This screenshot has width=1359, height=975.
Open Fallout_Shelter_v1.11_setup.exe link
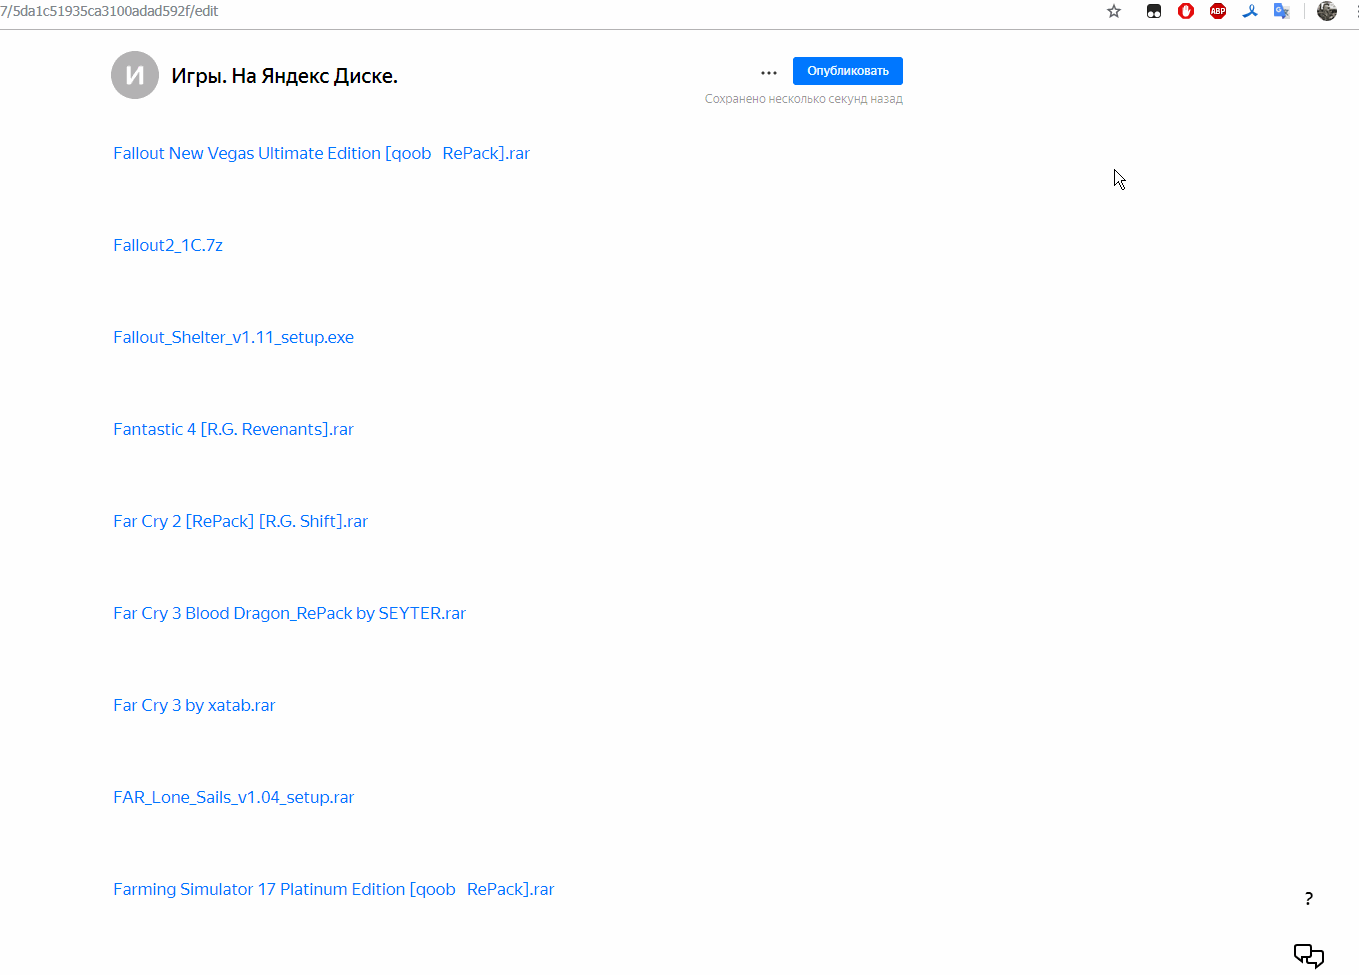coord(234,337)
